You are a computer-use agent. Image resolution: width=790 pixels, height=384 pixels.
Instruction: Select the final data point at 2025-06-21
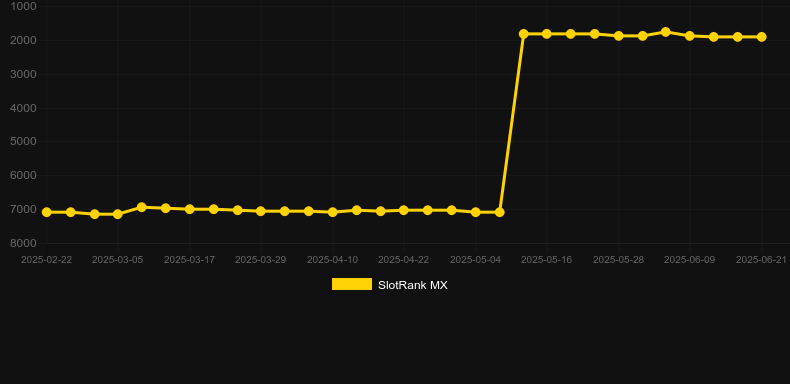click(x=761, y=37)
